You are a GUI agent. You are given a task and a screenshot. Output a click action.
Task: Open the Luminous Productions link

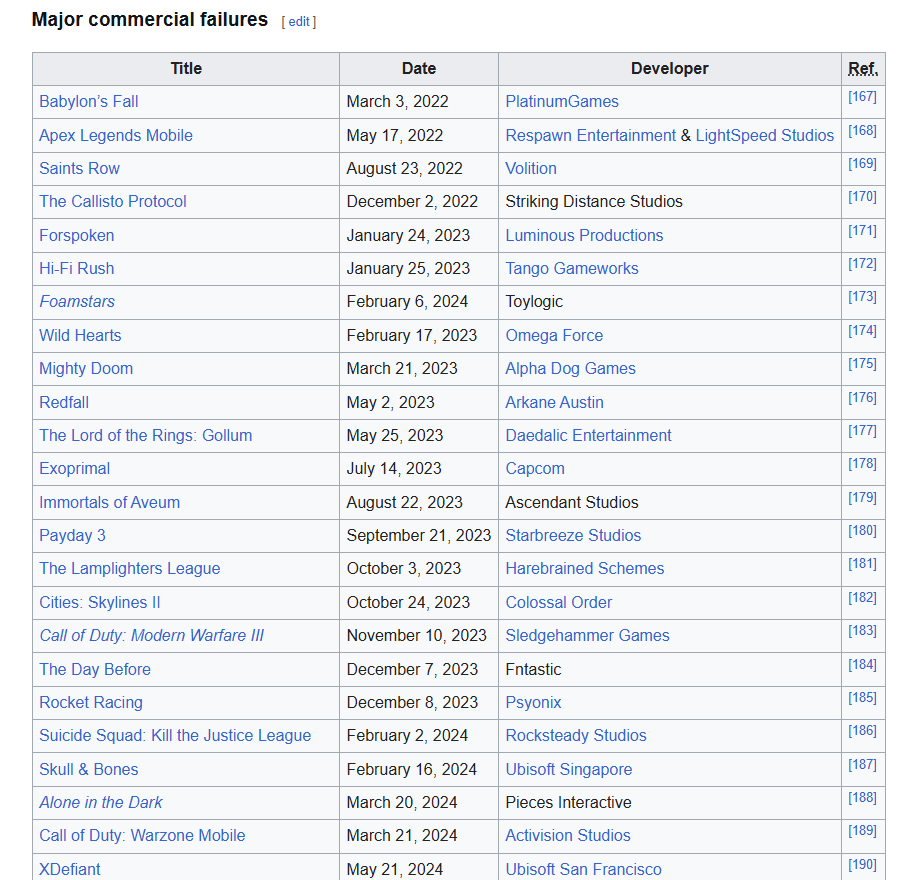pos(584,235)
